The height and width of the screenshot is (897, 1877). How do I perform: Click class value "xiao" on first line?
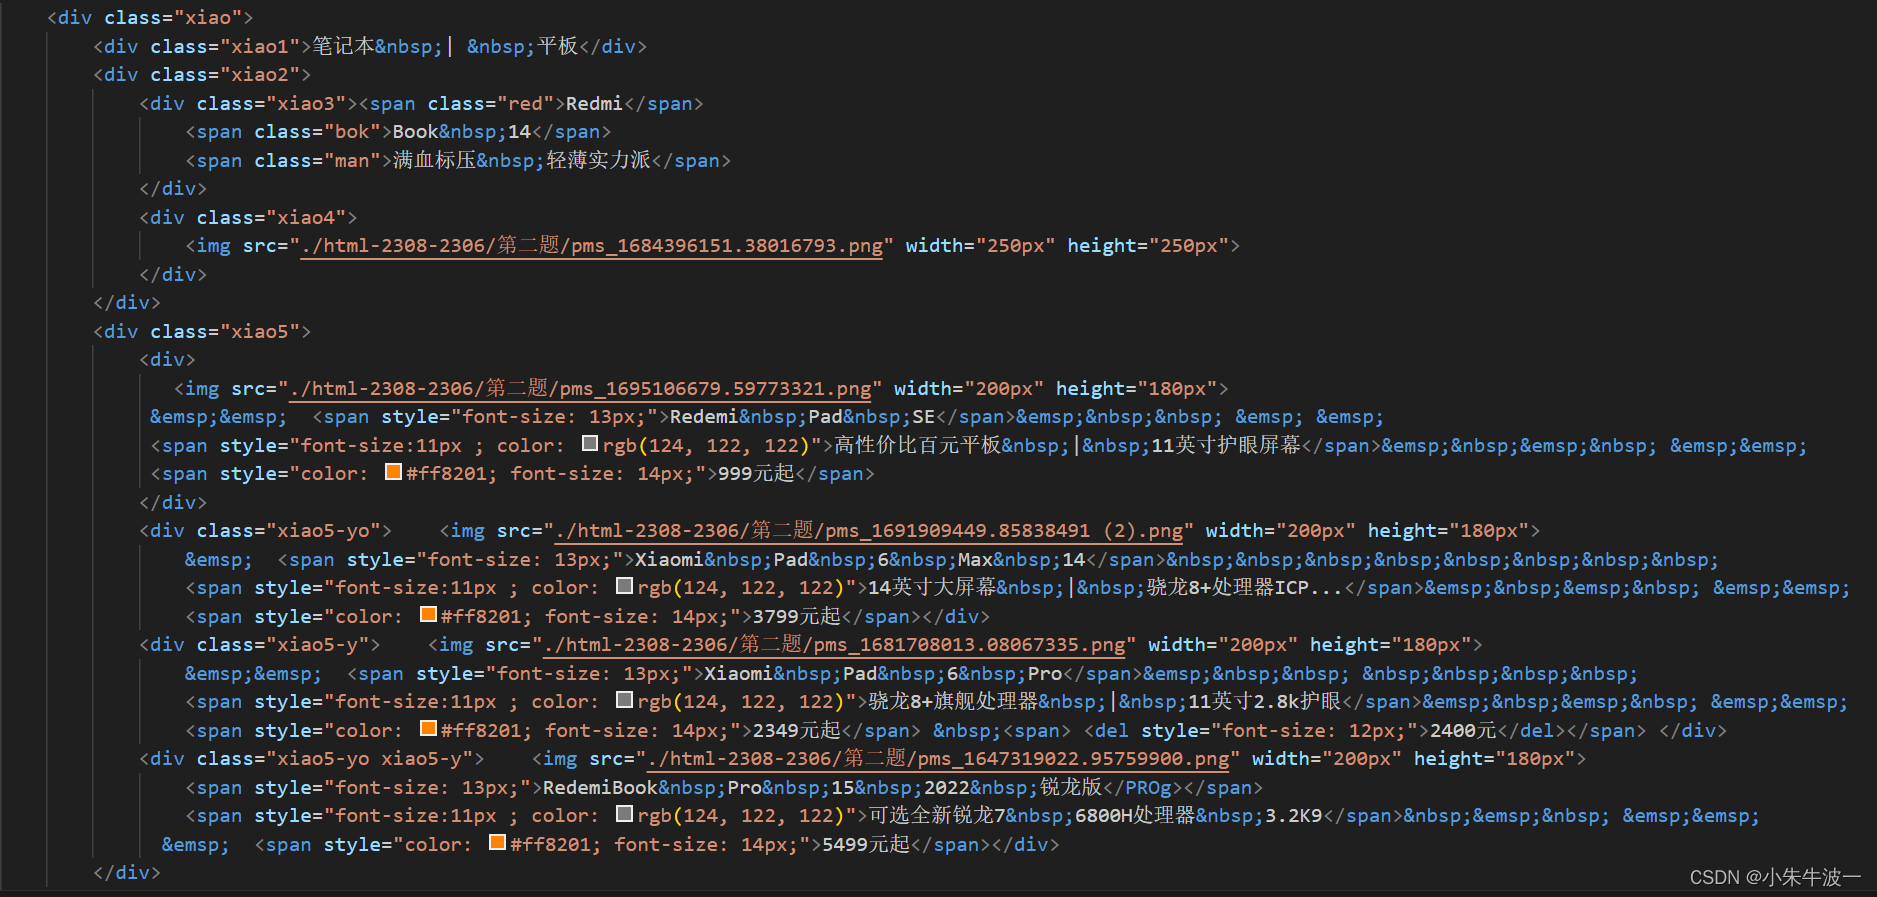pyautogui.click(x=208, y=18)
